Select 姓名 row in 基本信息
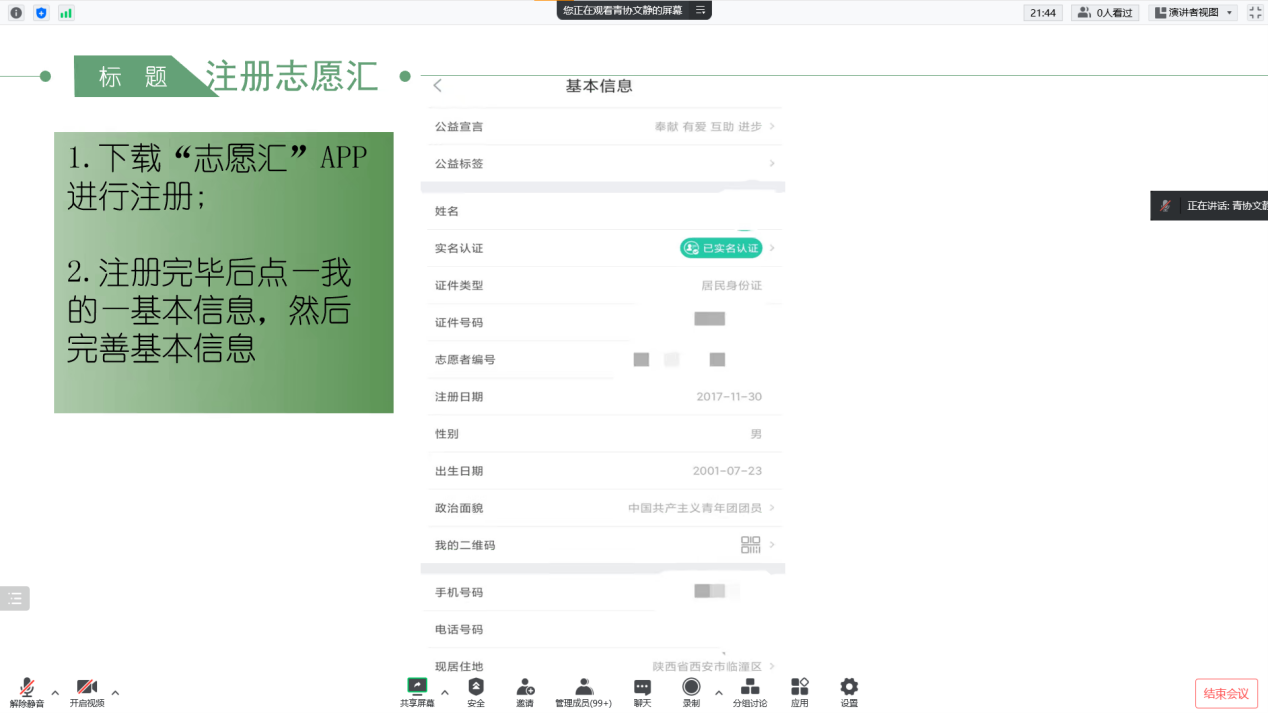This screenshot has height=713, width=1268. click(x=603, y=211)
